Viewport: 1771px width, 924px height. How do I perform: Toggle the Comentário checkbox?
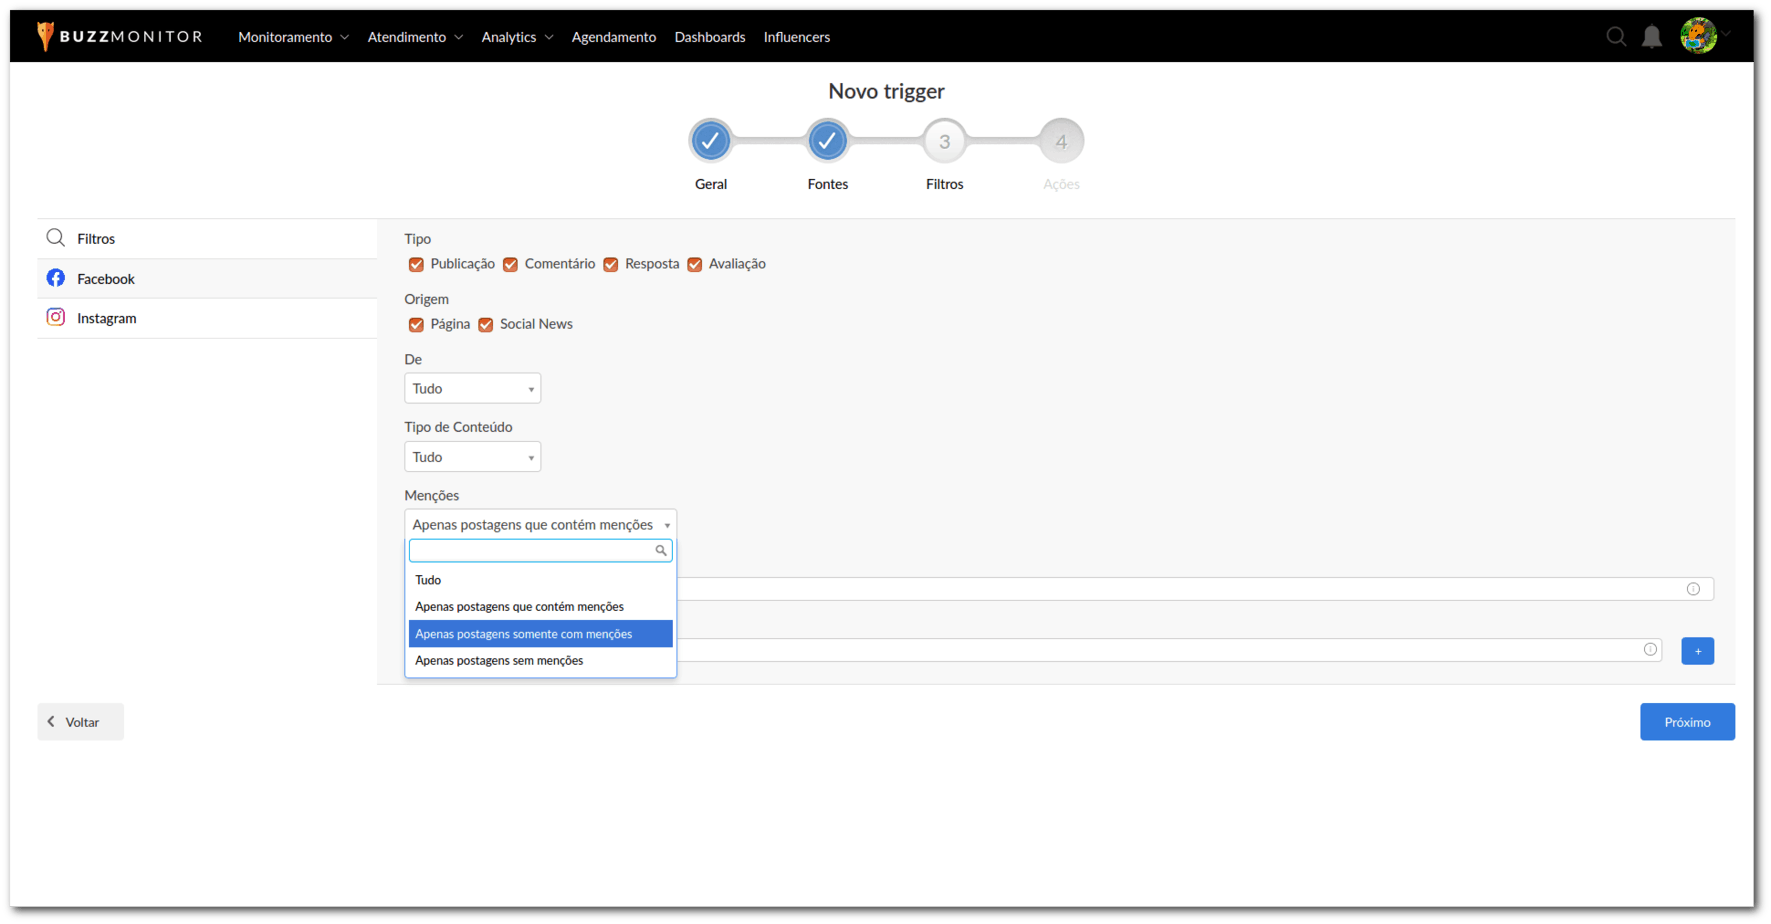(510, 265)
